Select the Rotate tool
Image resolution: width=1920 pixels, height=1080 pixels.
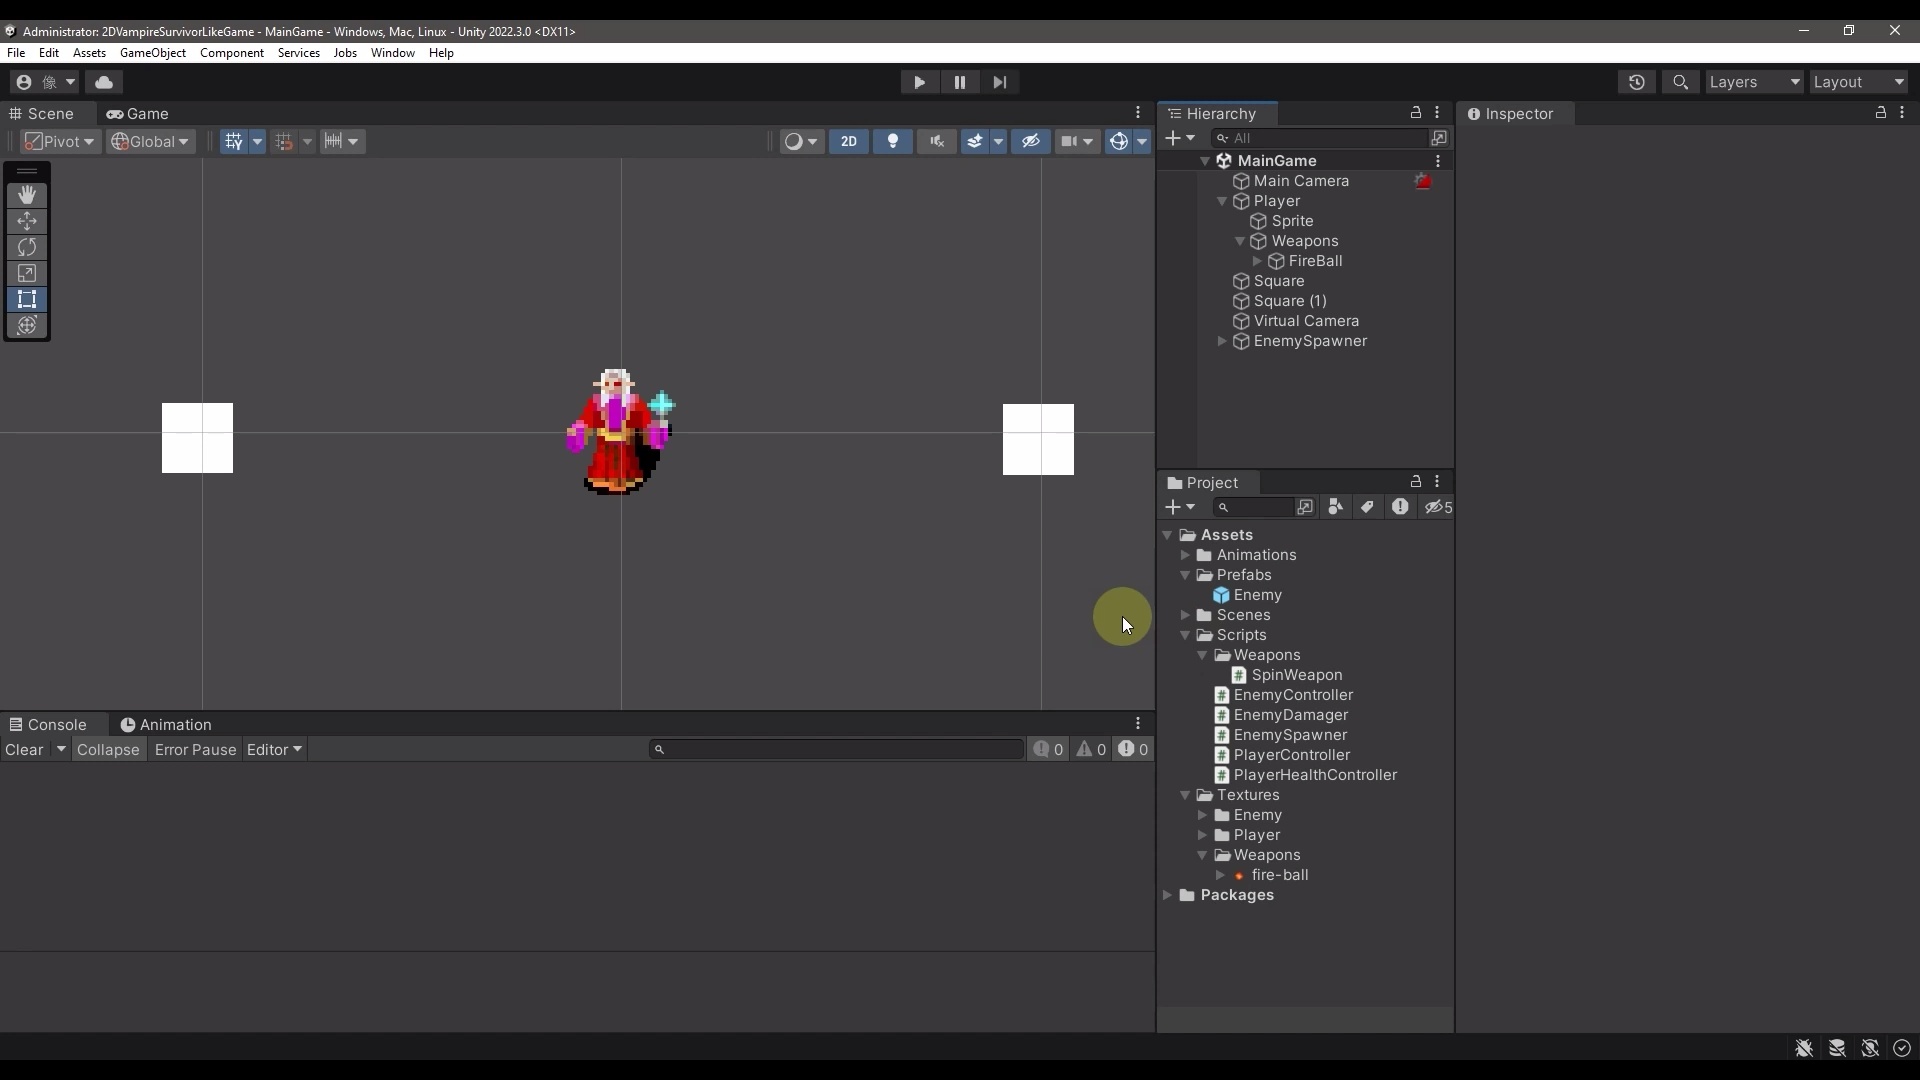(26, 247)
